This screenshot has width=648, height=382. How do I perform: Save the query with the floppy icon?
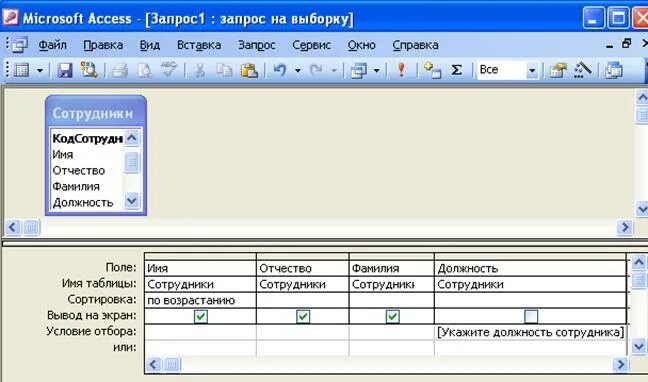pyautogui.click(x=64, y=70)
